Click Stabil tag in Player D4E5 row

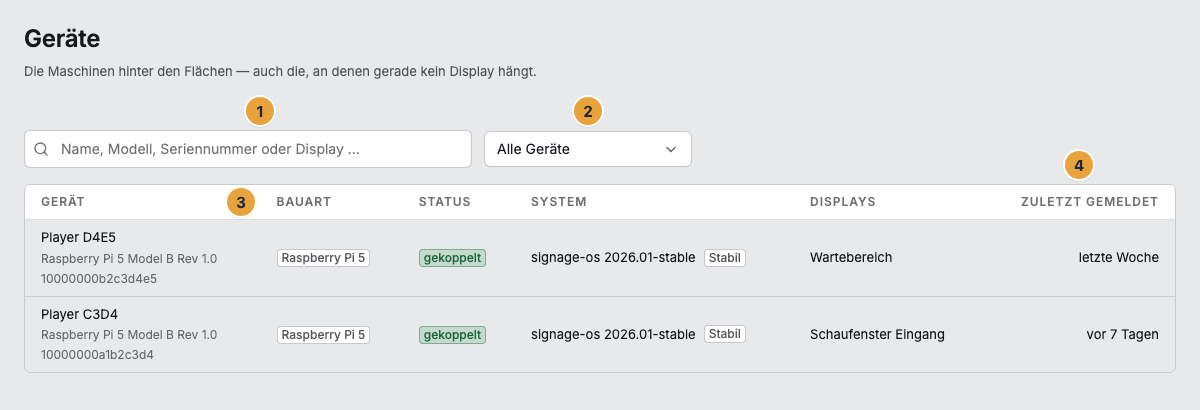pyautogui.click(x=725, y=258)
